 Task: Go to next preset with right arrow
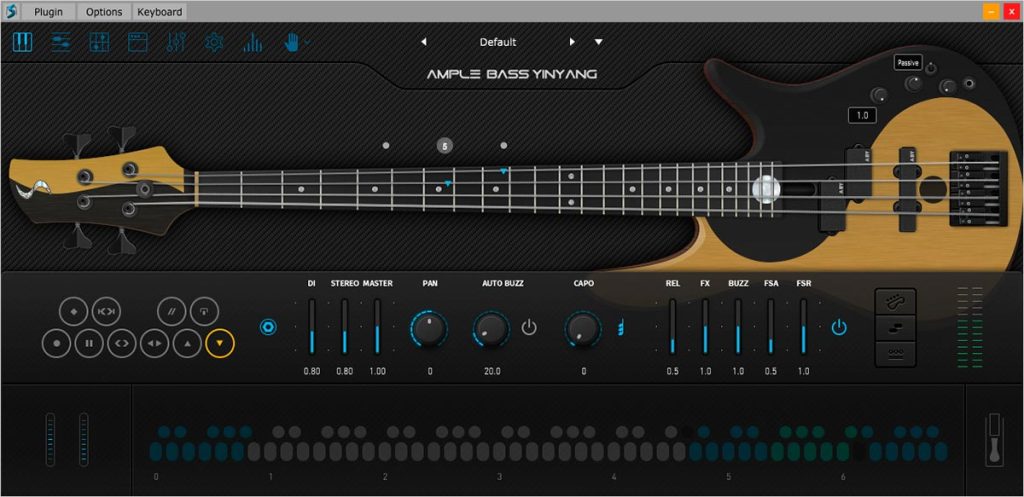pyautogui.click(x=572, y=42)
